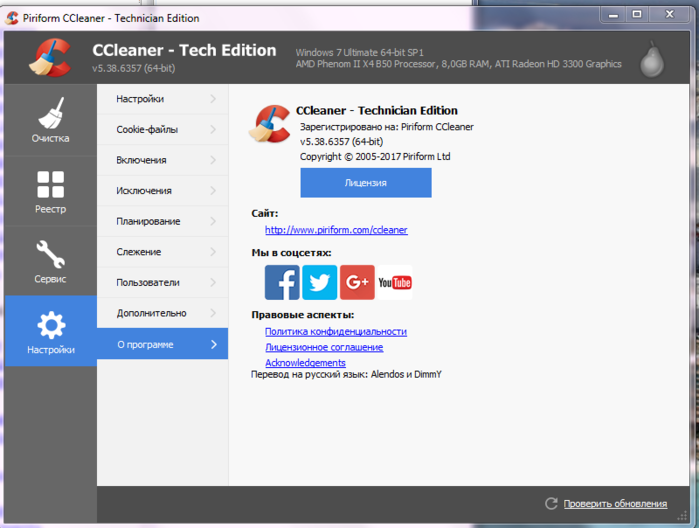Click the Copyright © 2005-2017 Piriform Ltd text

tap(375, 157)
